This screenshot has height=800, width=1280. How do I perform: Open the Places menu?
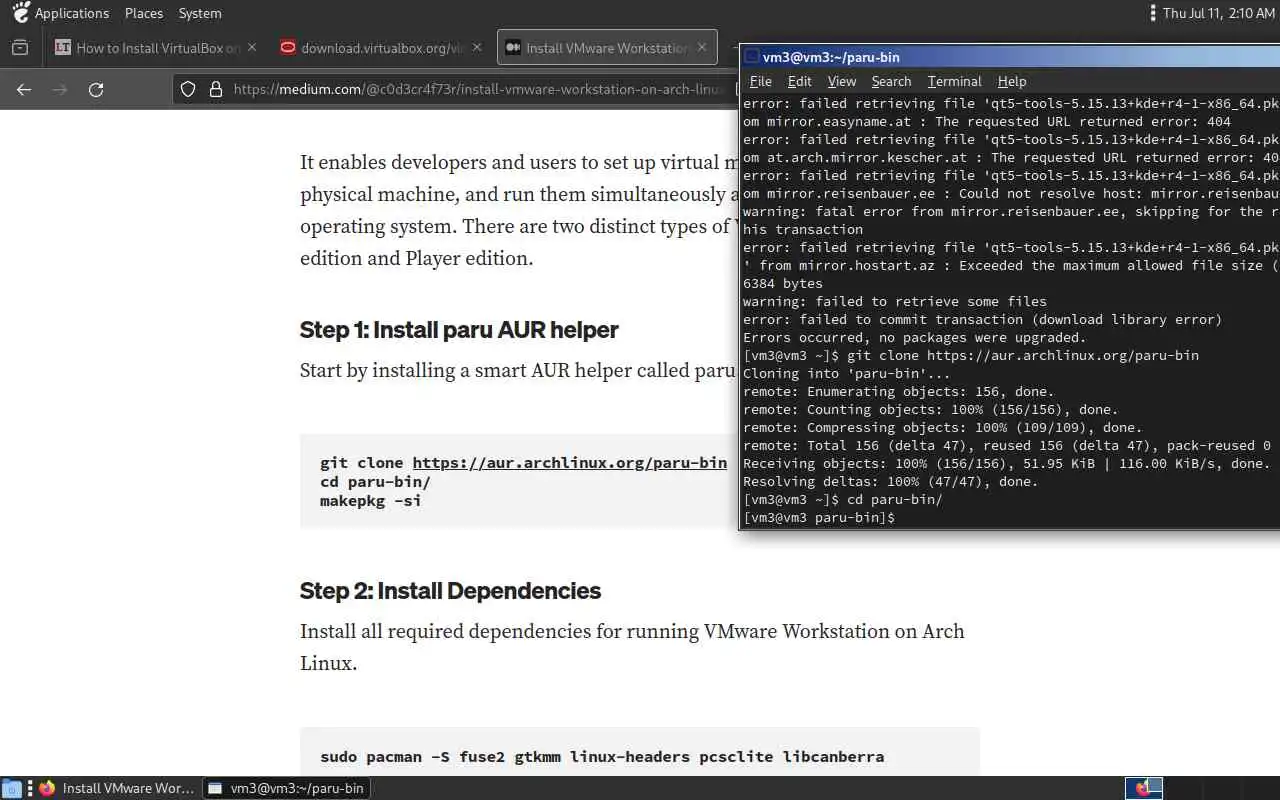point(144,13)
